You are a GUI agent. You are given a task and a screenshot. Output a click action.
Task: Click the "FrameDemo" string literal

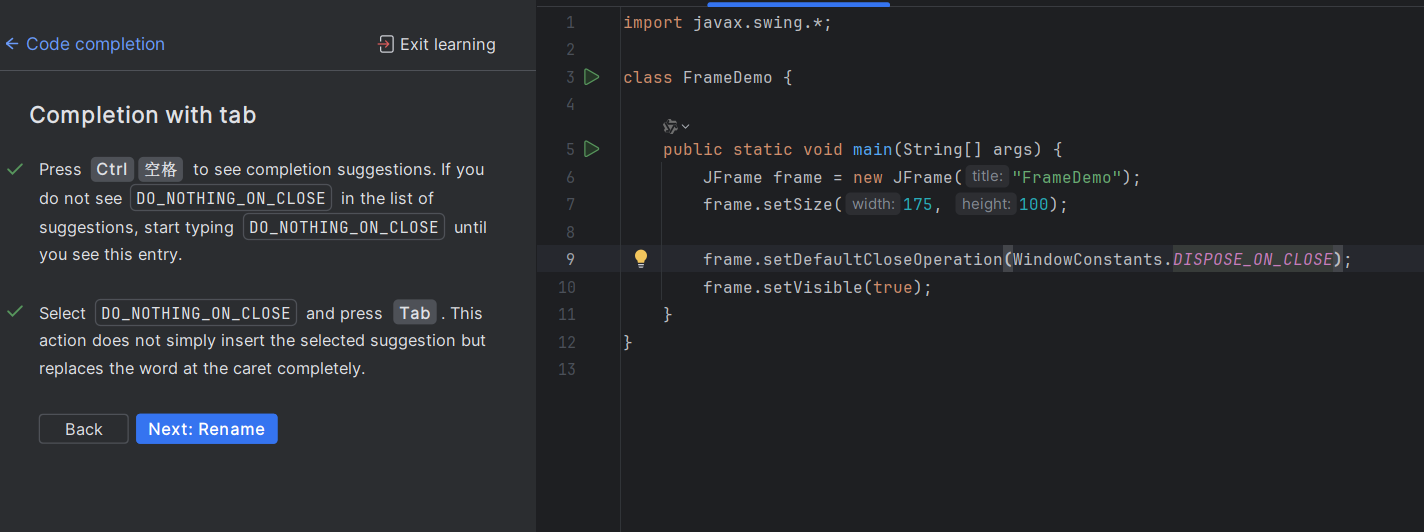tap(1067, 177)
